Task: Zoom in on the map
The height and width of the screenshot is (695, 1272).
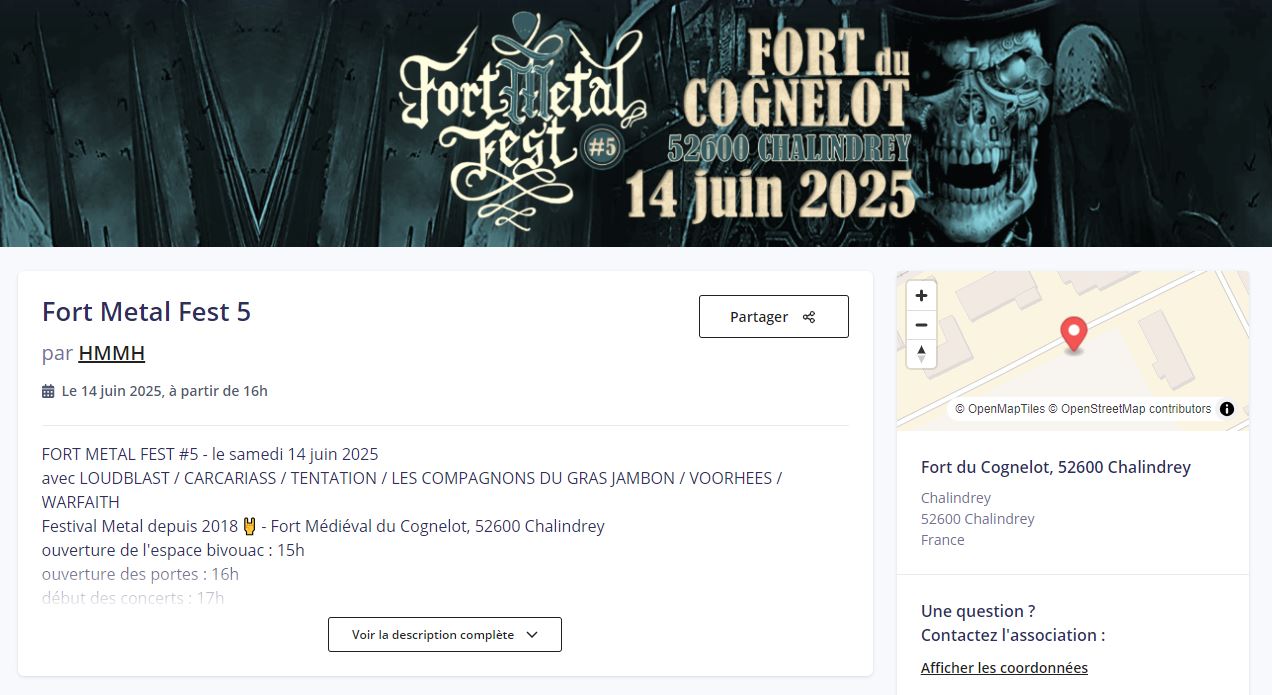Action: [x=921, y=296]
